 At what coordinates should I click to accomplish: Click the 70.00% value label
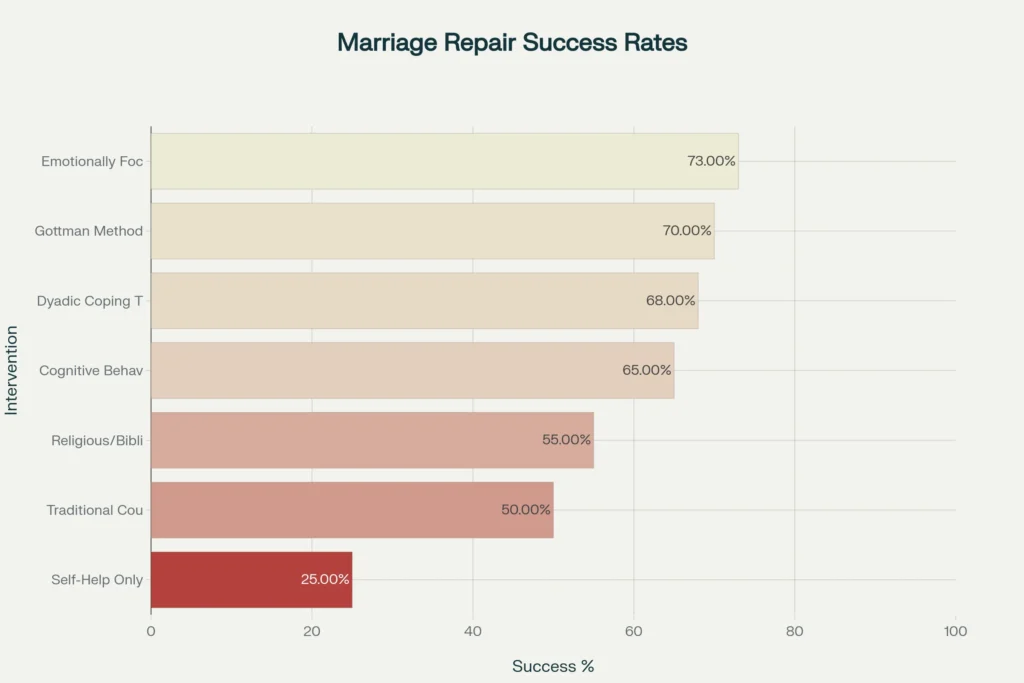tap(687, 231)
